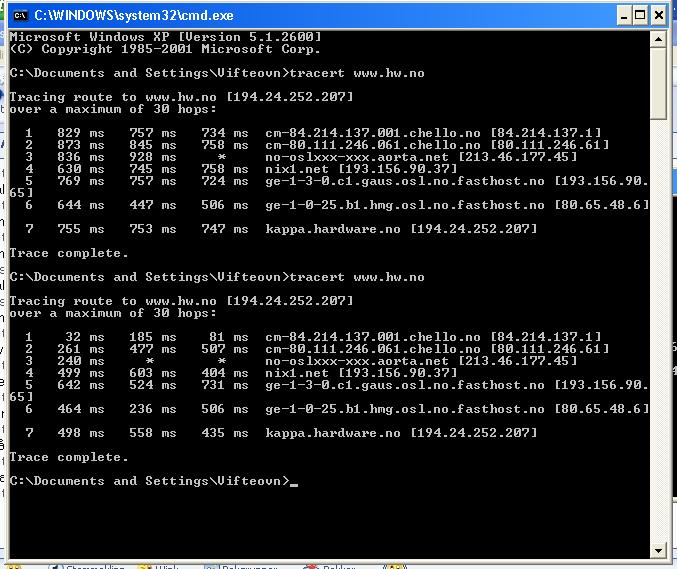Click the '747 ms' latency value
Screen dimensions: 677x569
[x=225, y=229]
